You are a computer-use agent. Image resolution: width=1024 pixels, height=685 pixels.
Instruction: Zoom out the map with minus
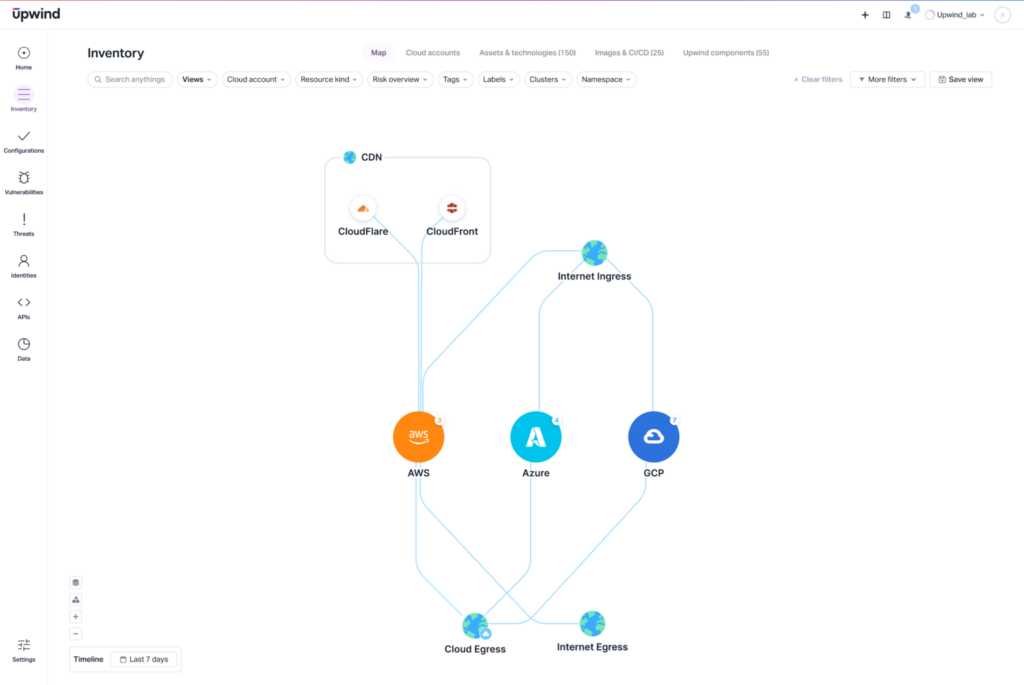(76, 633)
